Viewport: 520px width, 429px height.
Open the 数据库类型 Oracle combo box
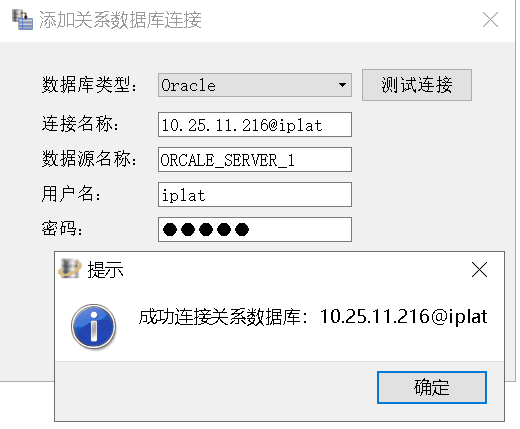255,85
